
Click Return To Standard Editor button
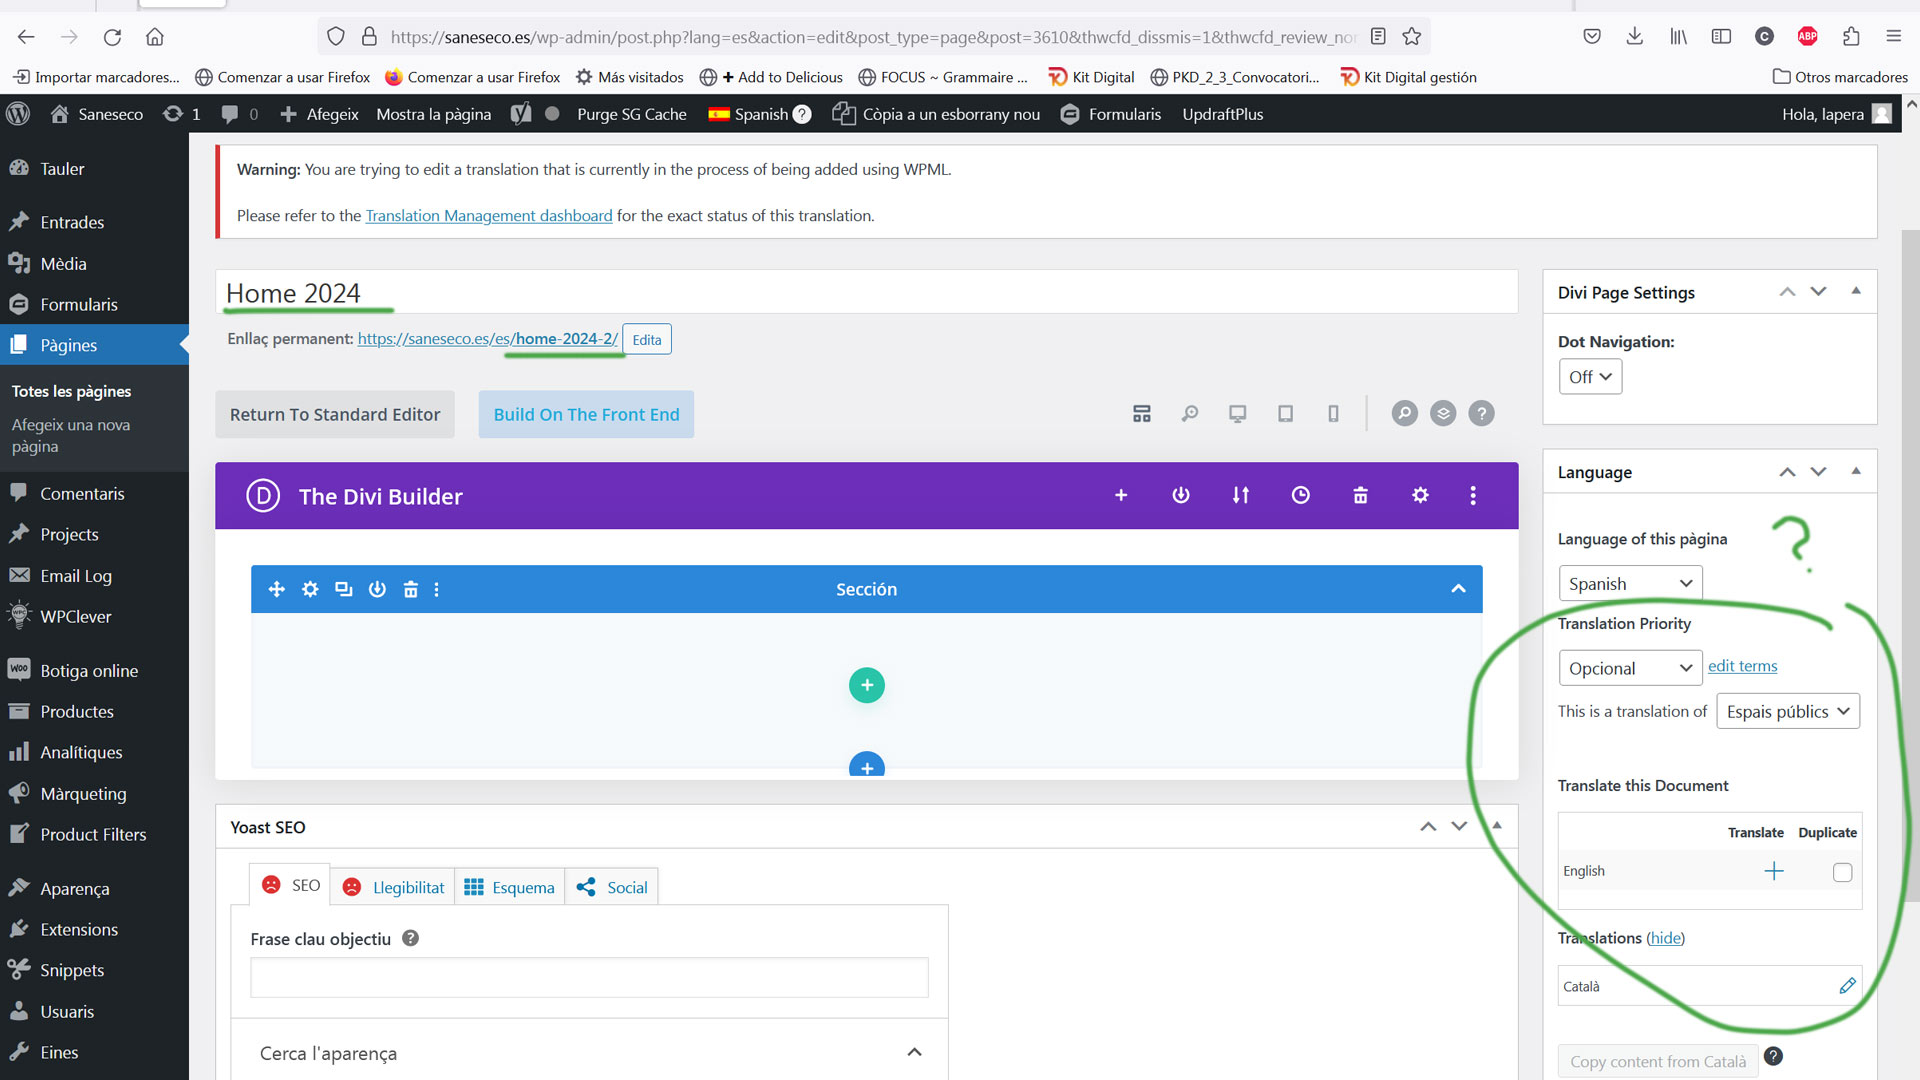tap(335, 414)
